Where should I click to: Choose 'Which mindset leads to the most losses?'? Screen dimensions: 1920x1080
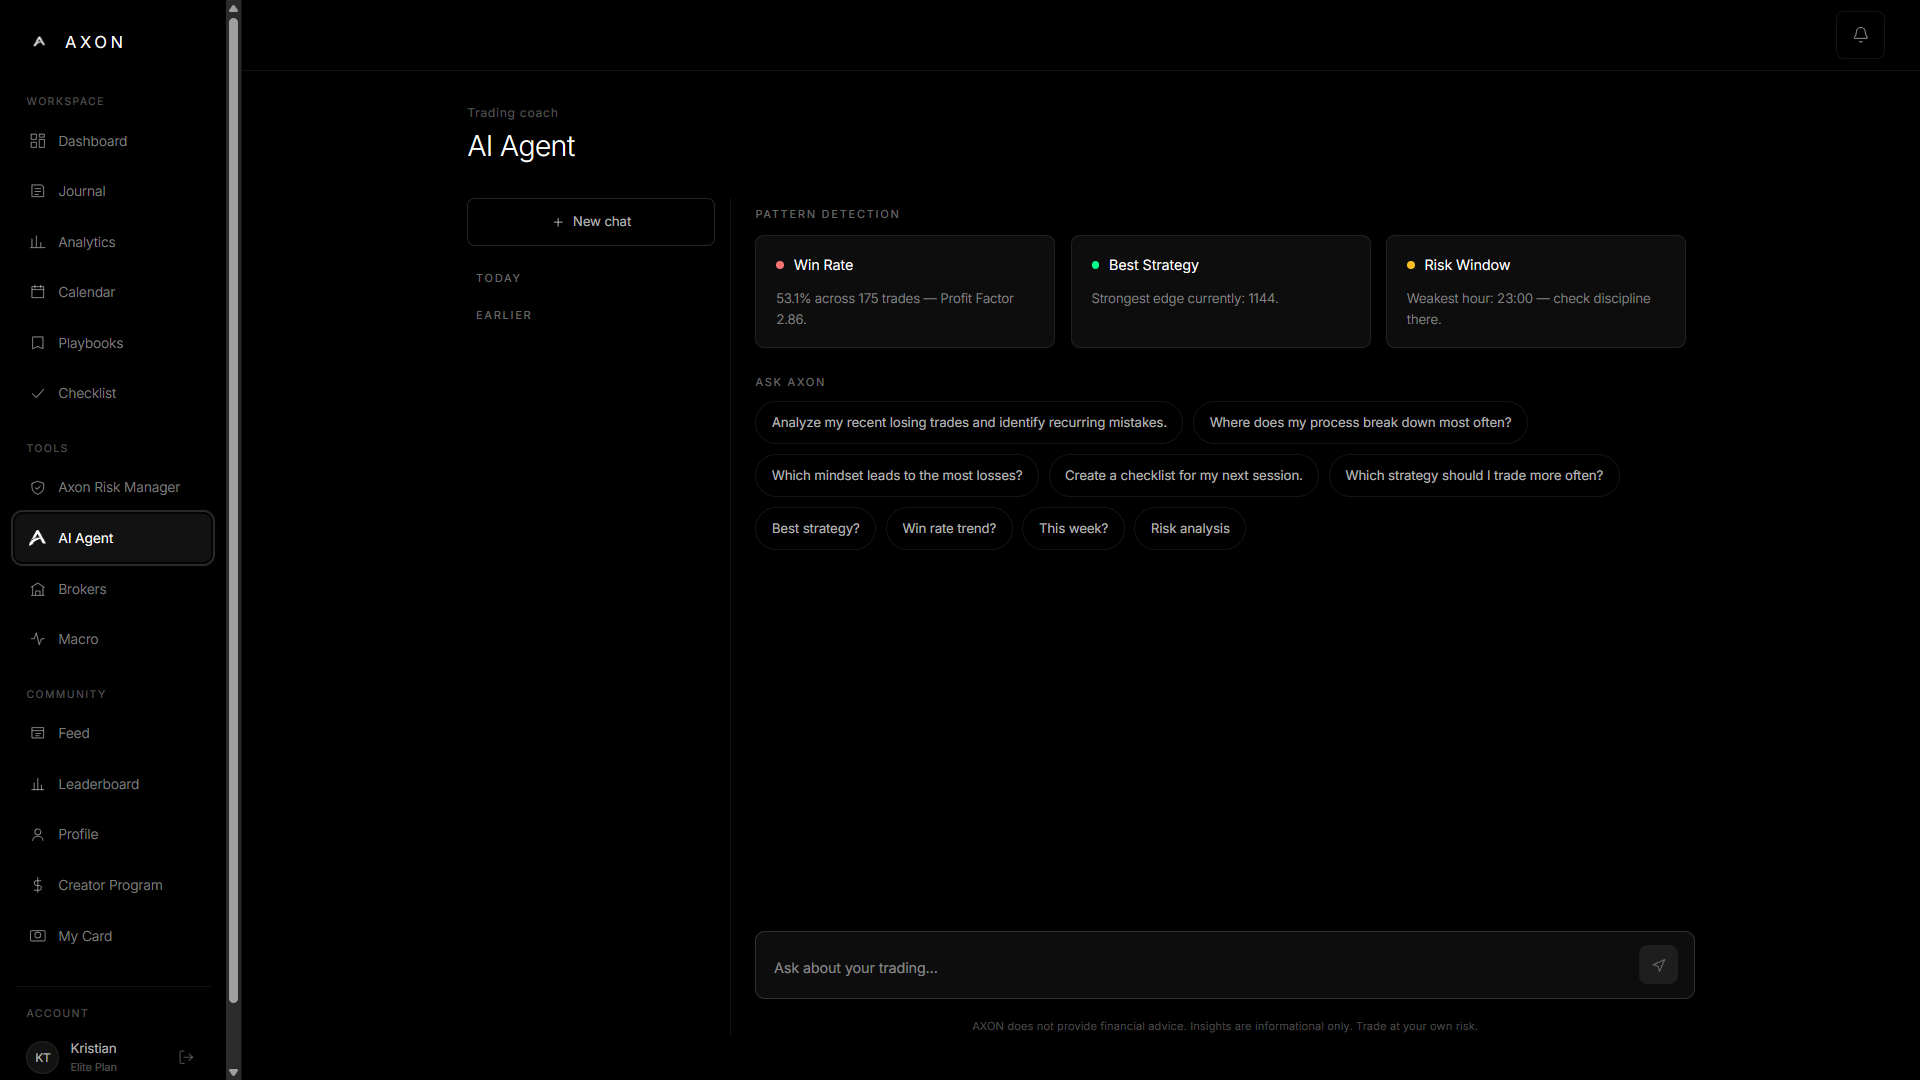coord(897,475)
